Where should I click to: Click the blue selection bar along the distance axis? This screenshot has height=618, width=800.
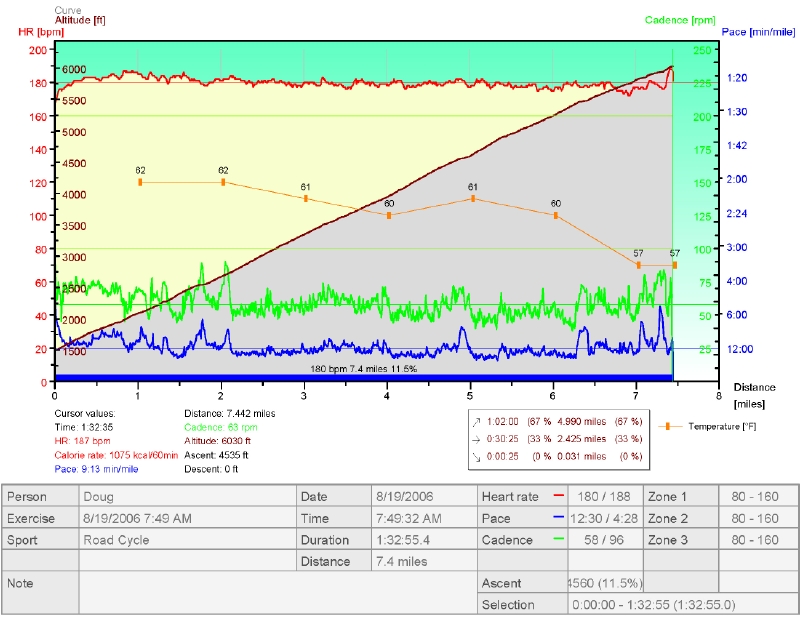pyautogui.click(x=363, y=378)
